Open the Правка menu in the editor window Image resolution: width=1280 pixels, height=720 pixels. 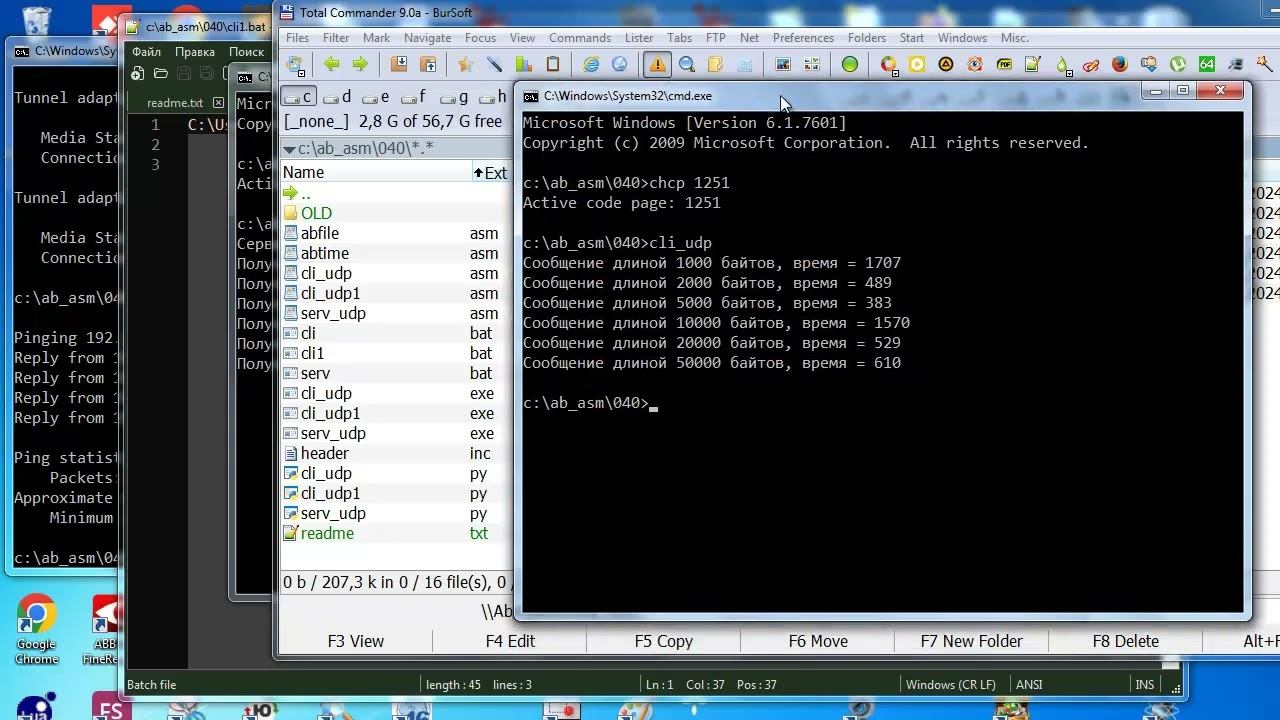point(195,52)
